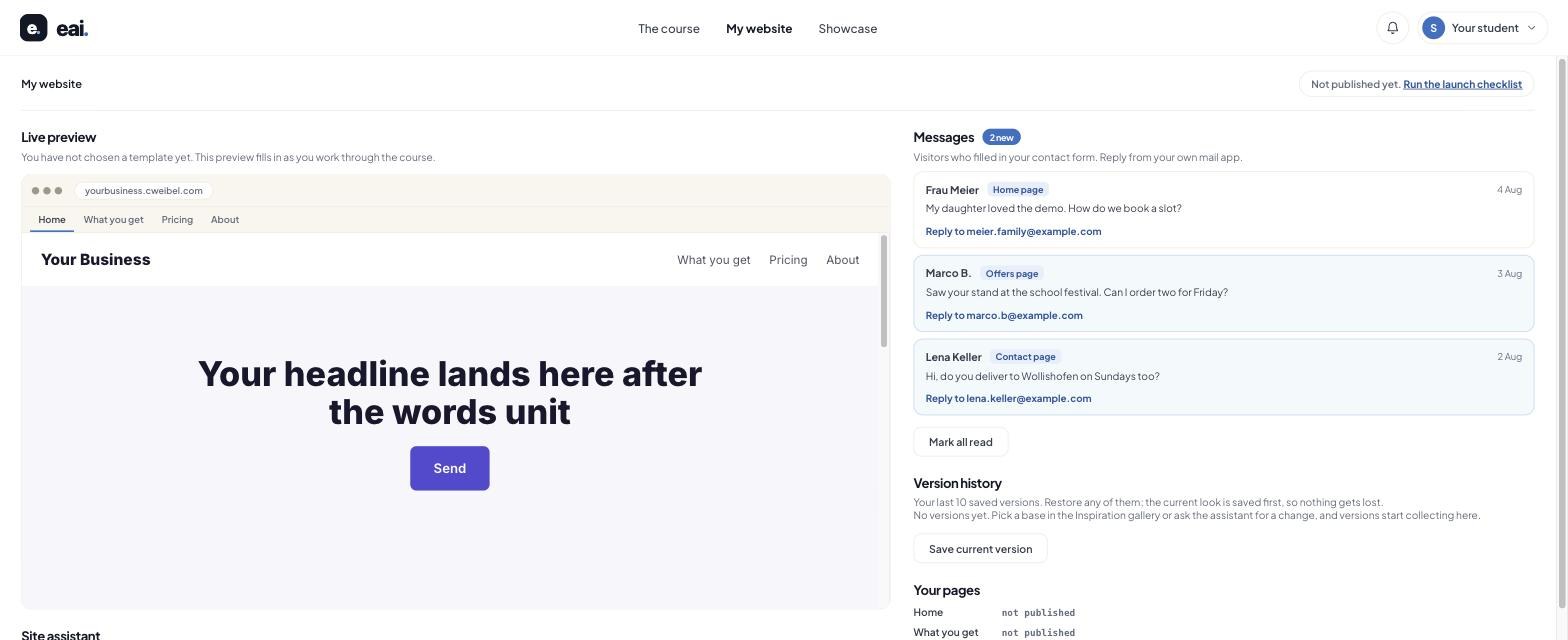Click the Home row under Your pages
This screenshot has height=640, width=1568.
994,613
